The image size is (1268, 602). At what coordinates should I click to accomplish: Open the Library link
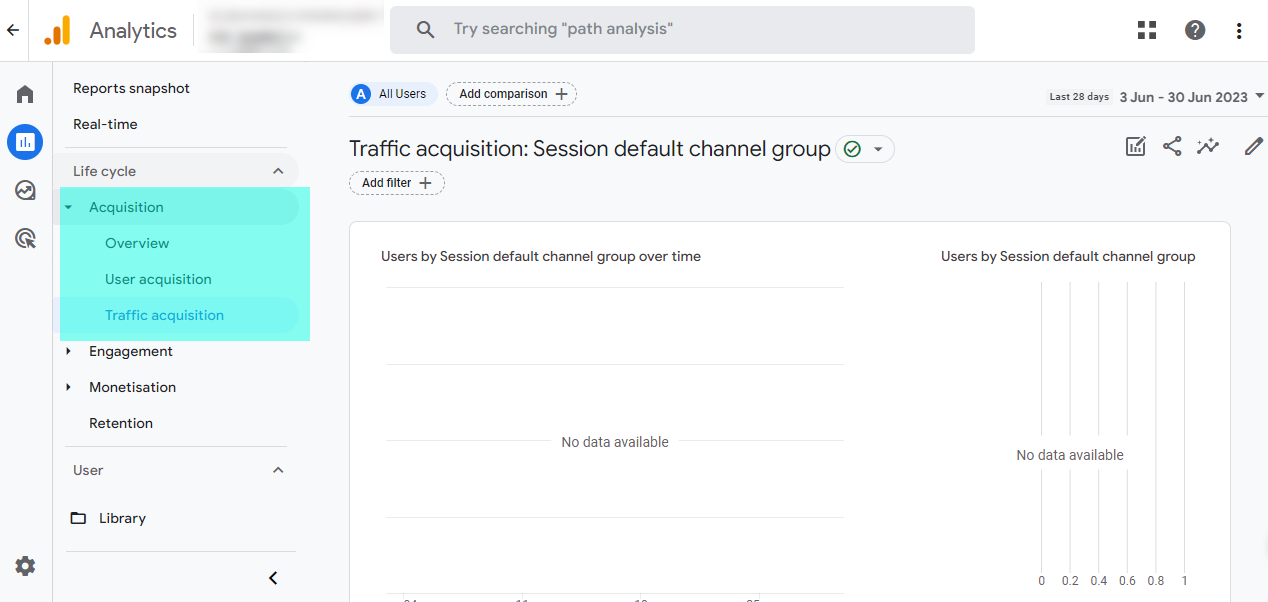pyautogui.click(x=122, y=518)
